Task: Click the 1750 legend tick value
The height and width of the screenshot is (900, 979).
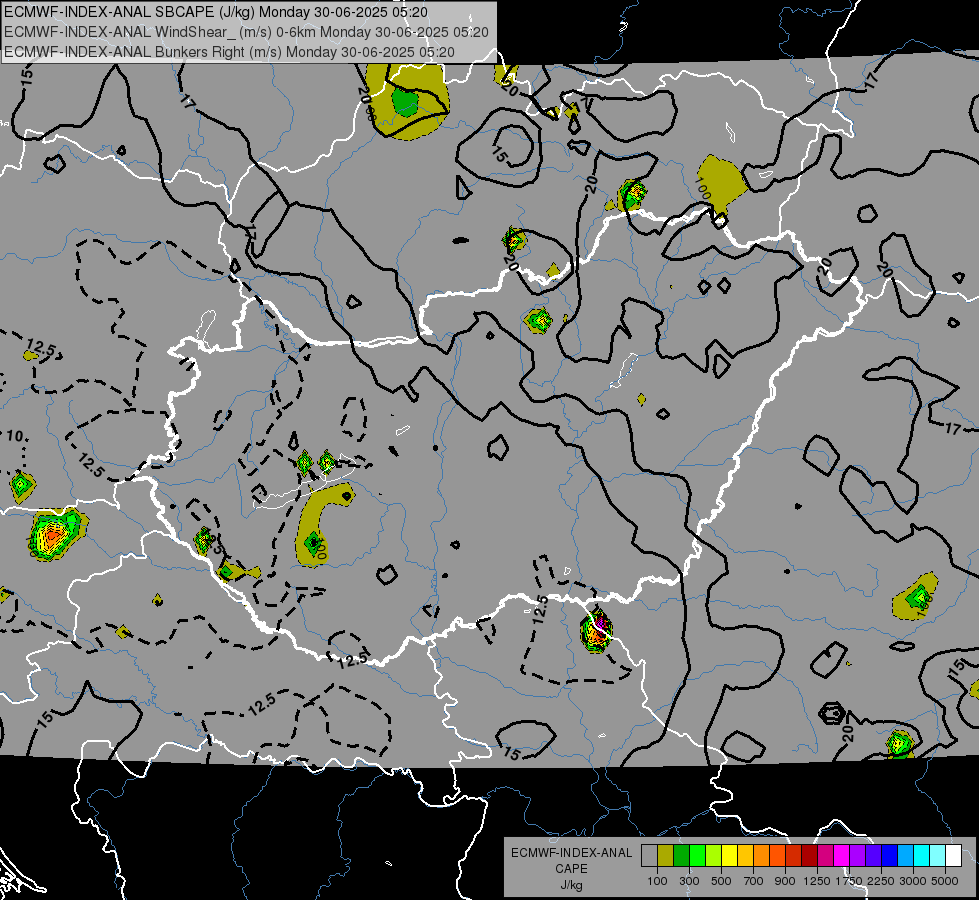Action: [x=849, y=881]
